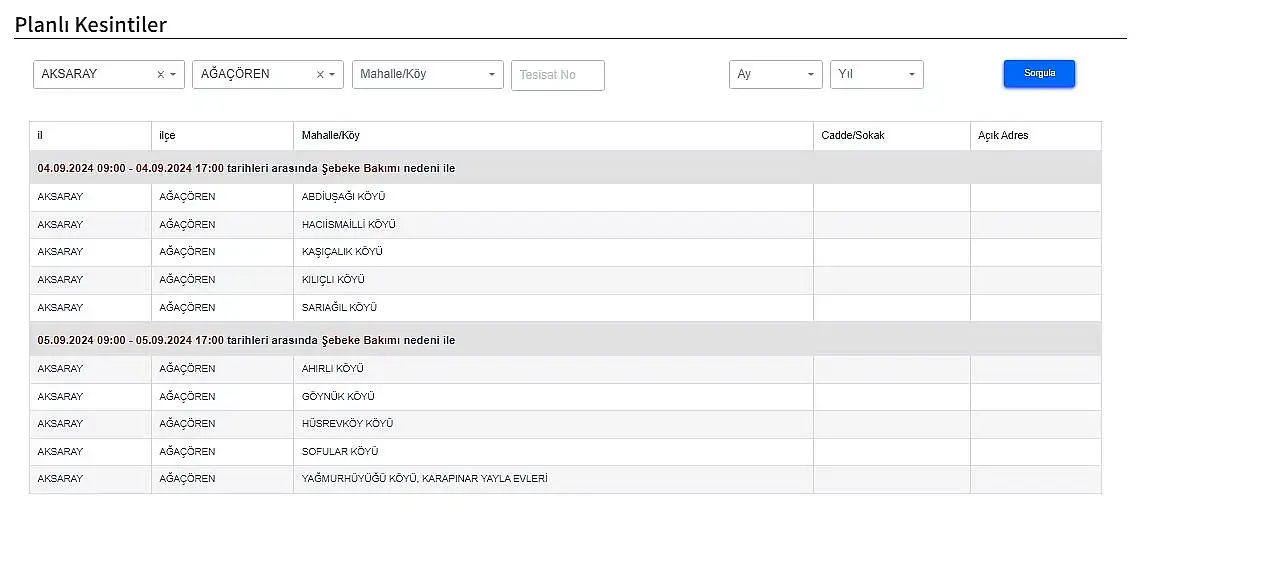Click the ilçe column header
1280x563 pixels.
coord(222,136)
